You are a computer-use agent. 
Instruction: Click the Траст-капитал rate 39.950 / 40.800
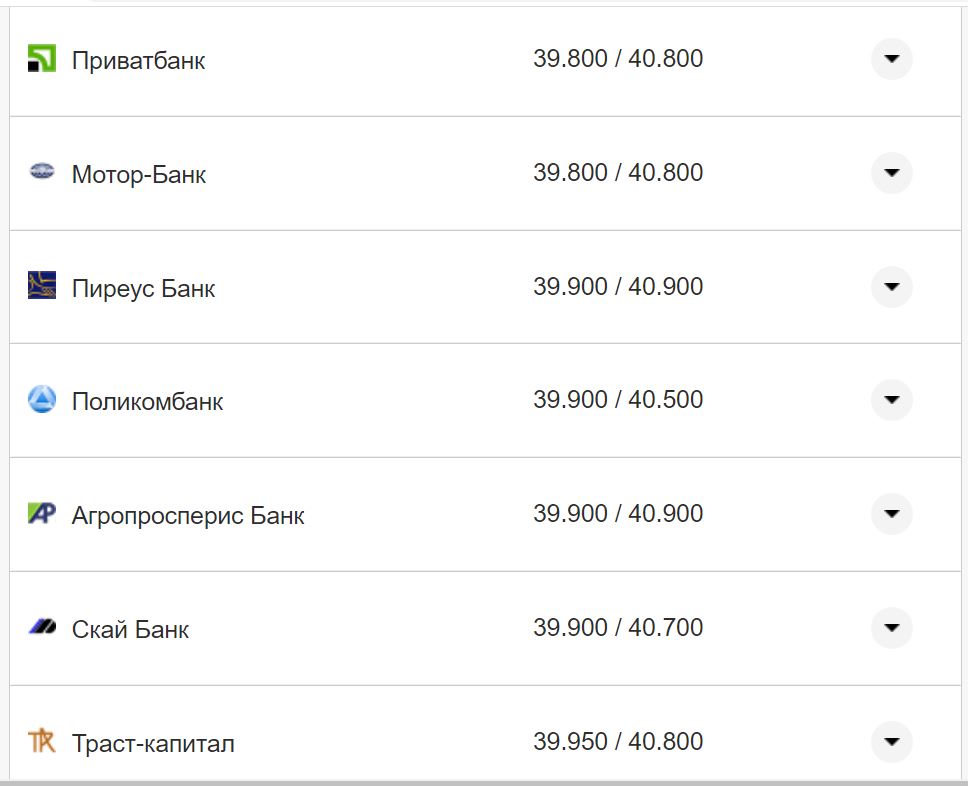(617, 742)
